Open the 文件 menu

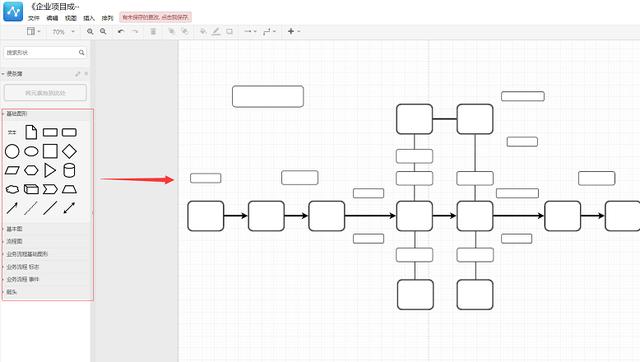(x=33, y=18)
